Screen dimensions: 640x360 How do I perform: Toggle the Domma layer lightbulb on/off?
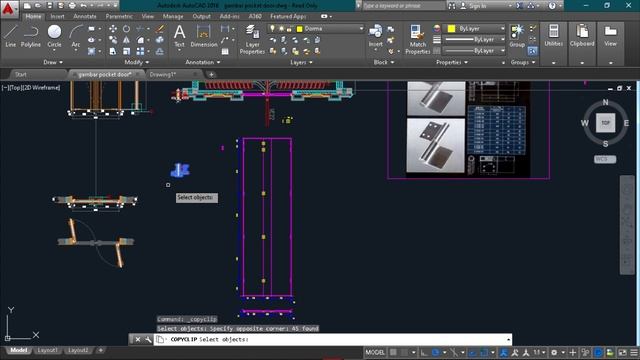pos(272,29)
